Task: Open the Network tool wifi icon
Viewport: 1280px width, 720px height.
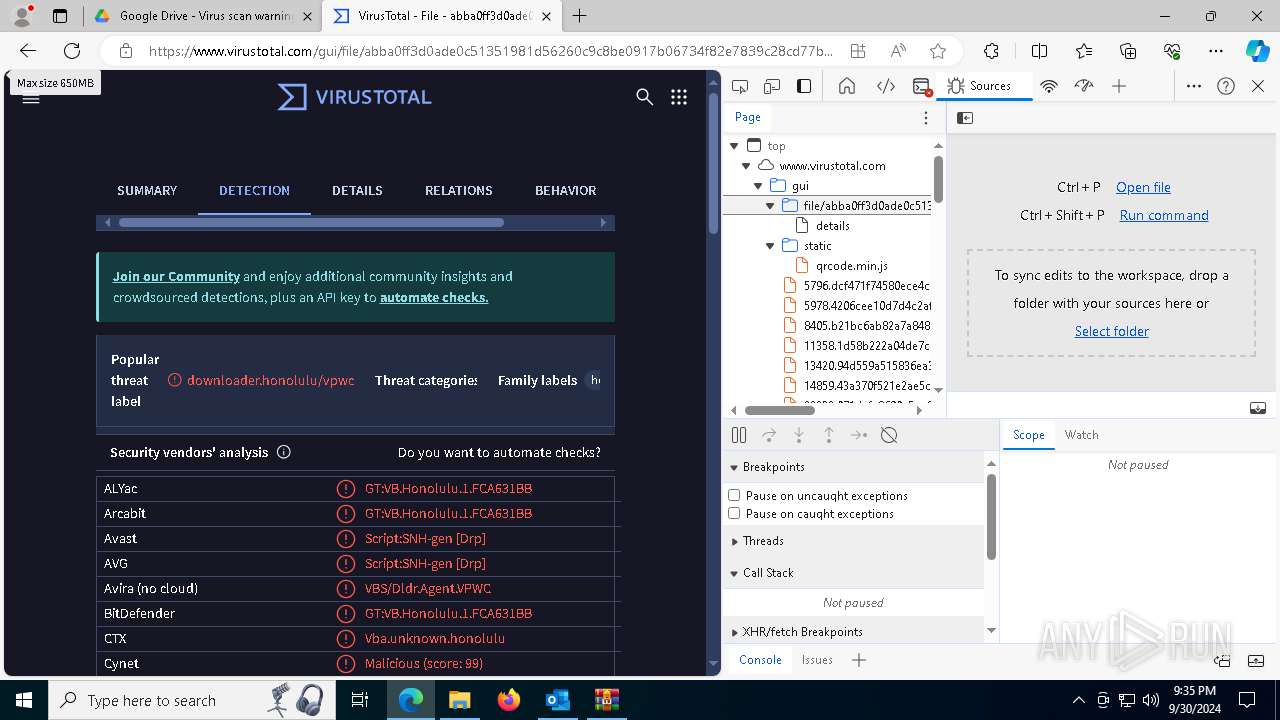Action: click(1049, 86)
